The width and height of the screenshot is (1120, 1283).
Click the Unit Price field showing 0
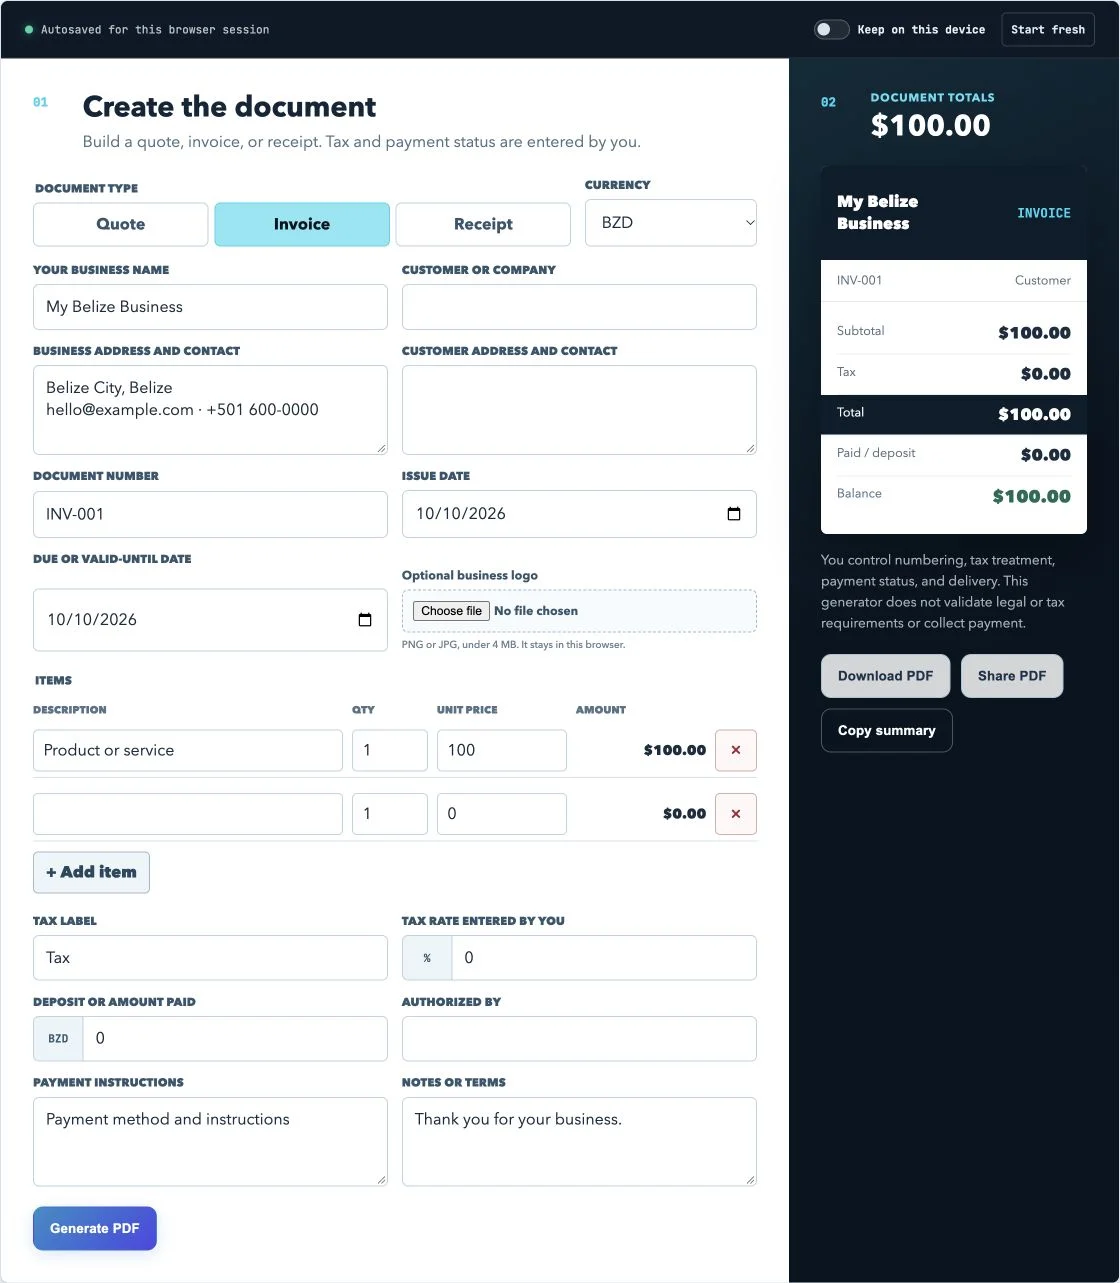pos(502,814)
